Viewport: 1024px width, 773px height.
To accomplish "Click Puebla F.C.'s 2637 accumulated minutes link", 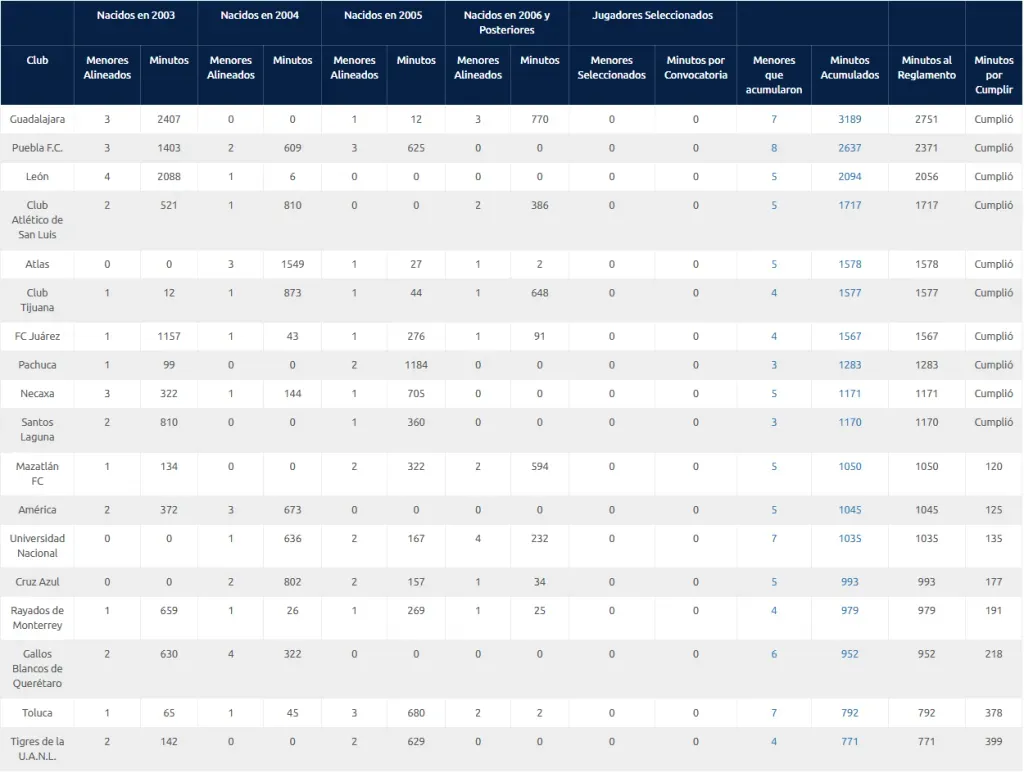I will point(849,148).
